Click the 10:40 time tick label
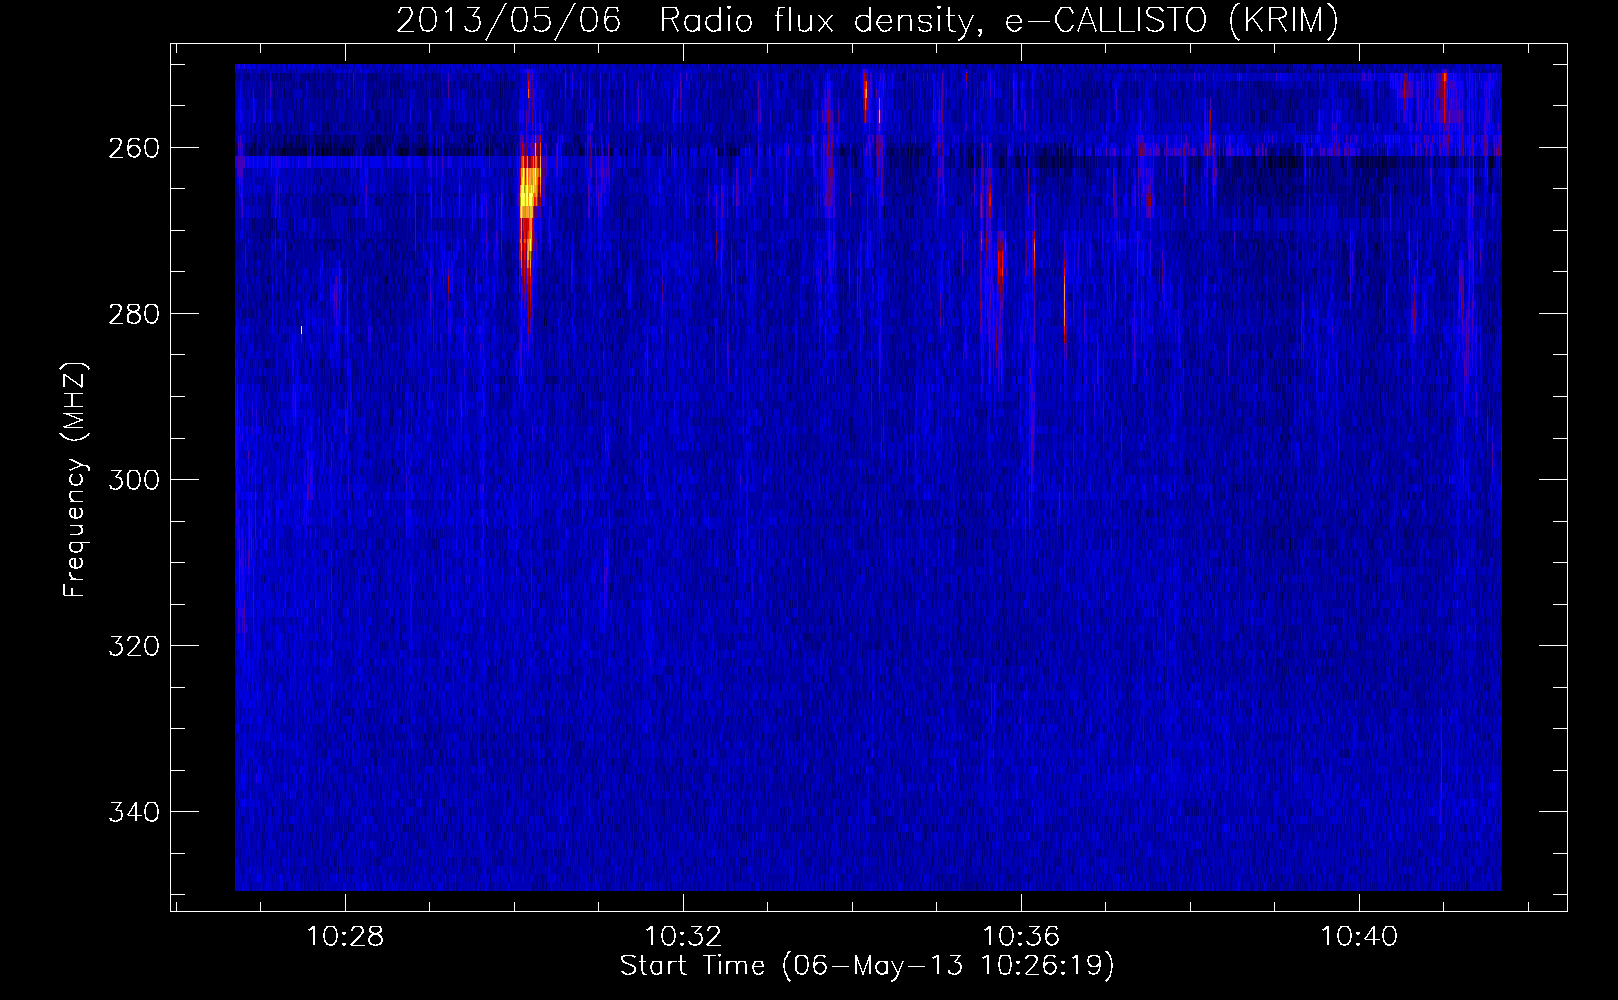Viewport: 1618px width, 1000px height. tap(1359, 937)
